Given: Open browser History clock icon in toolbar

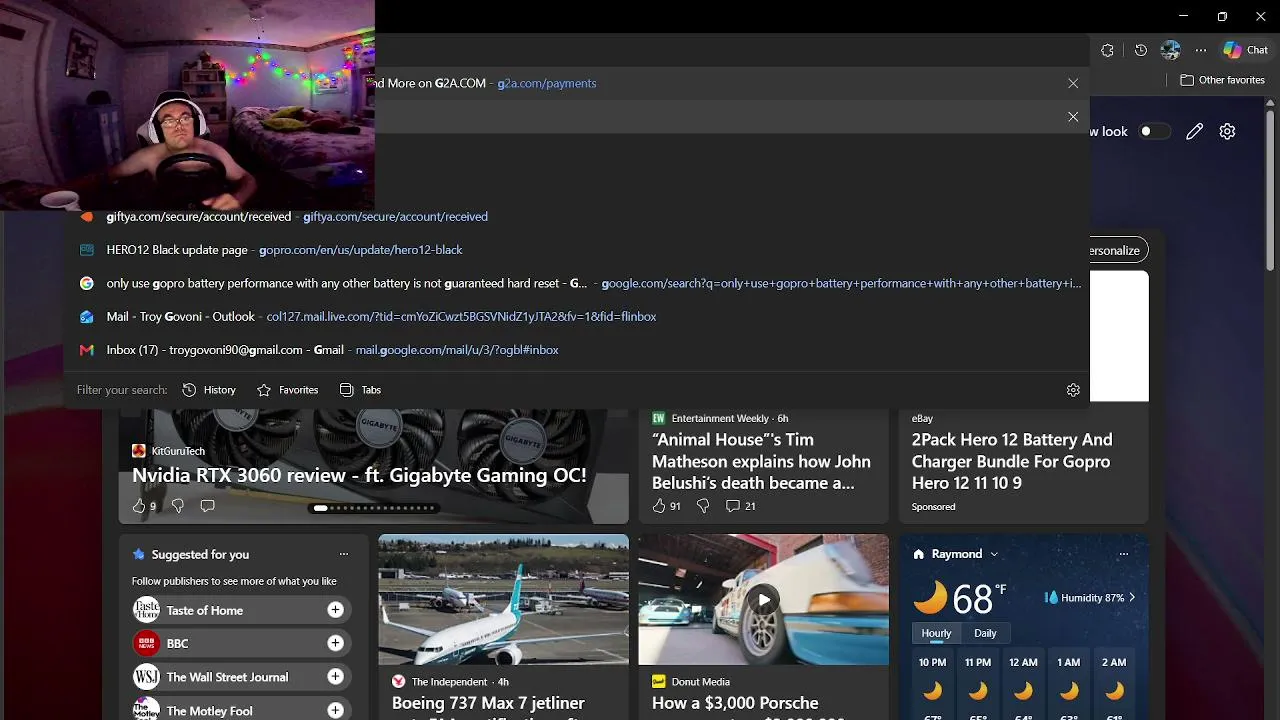Looking at the screenshot, I should pos(1140,50).
